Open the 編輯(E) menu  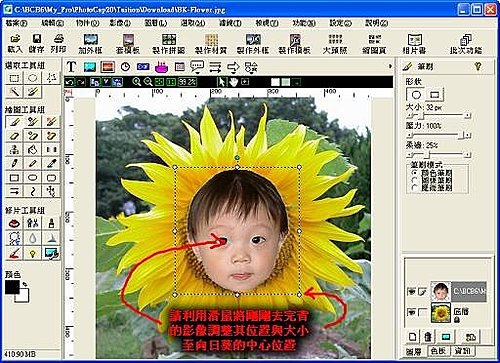pyautogui.click(x=52, y=23)
